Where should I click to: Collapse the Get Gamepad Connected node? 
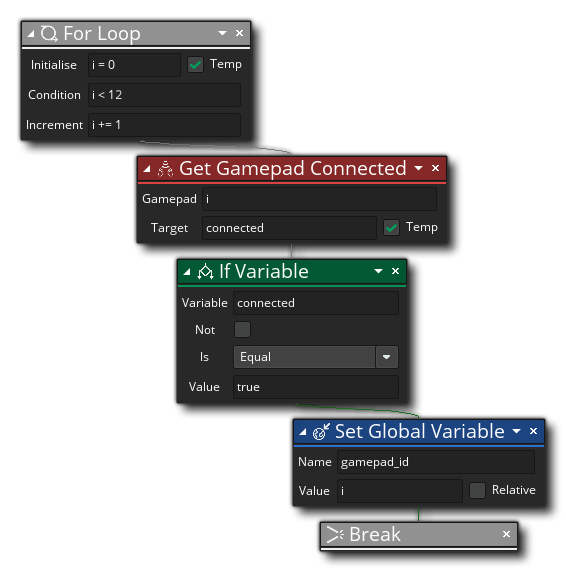click(147, 169)
